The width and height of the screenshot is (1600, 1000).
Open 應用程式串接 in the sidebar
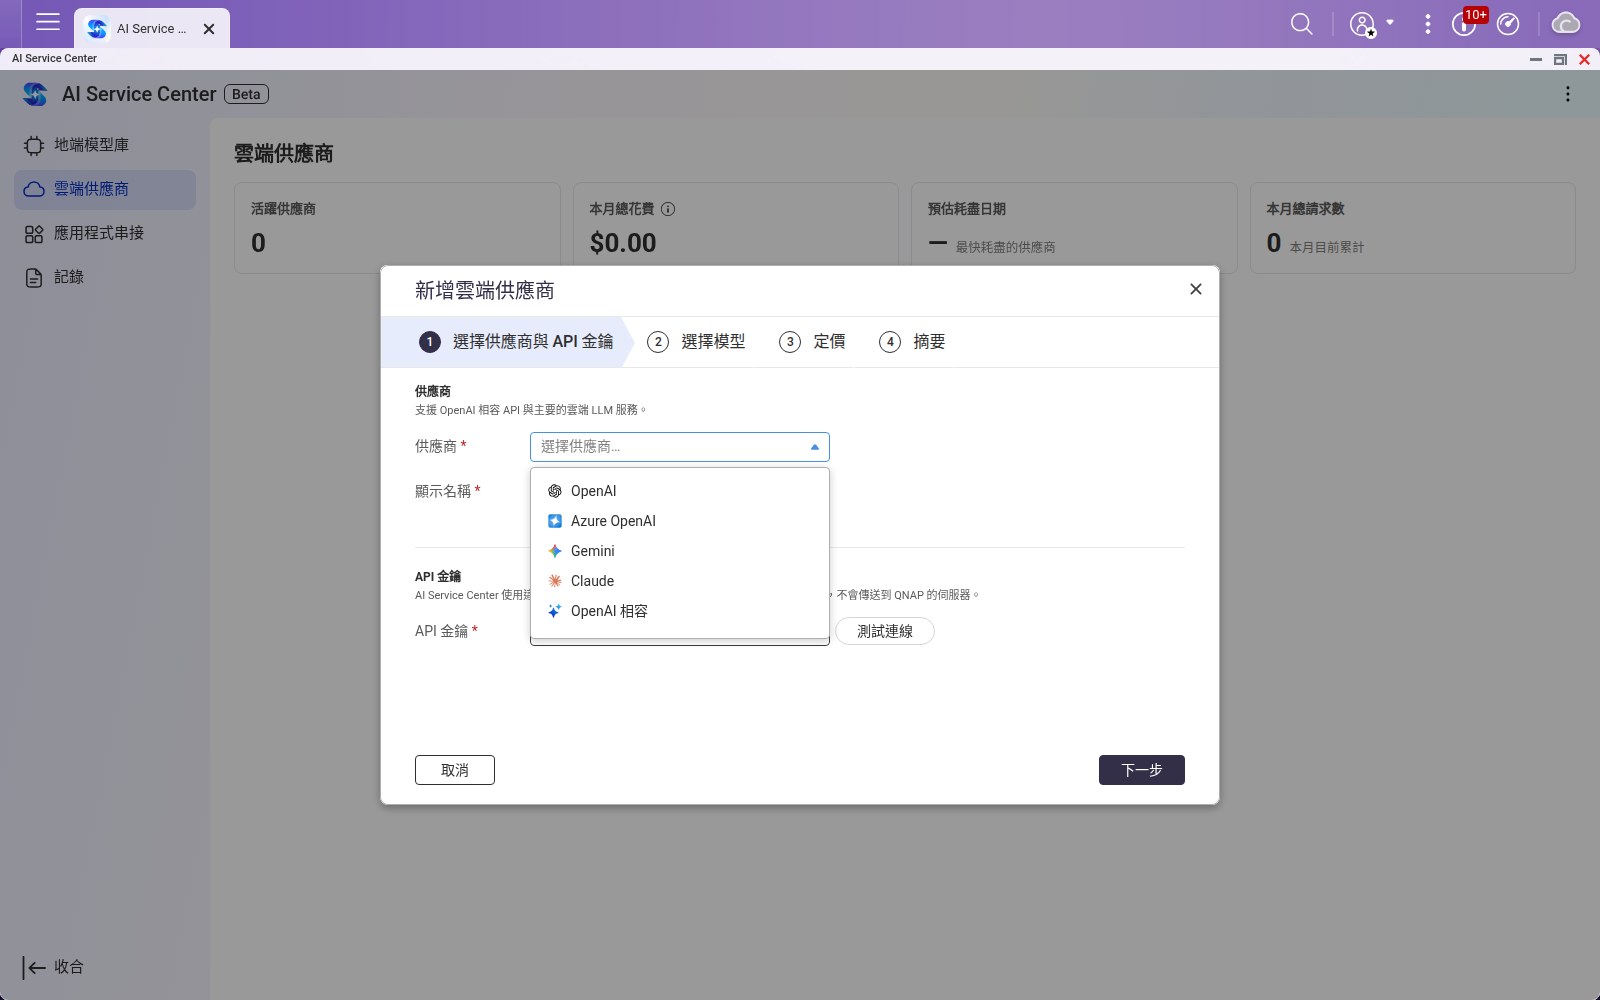(x=105, y=233)
